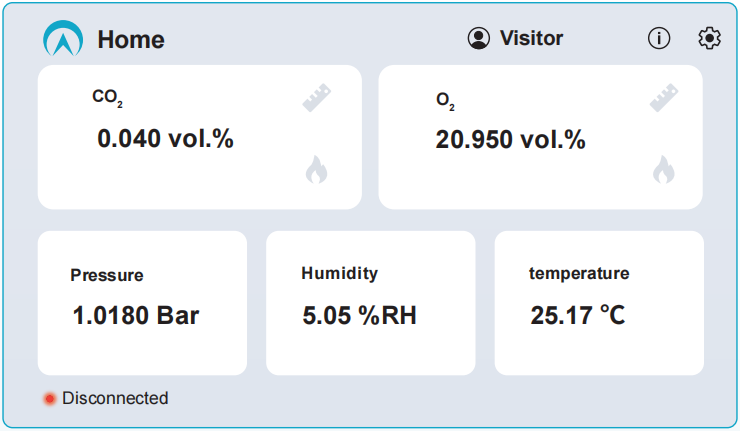Click the red connection status dot
The image size is (740, 431).
coord(50,399)
